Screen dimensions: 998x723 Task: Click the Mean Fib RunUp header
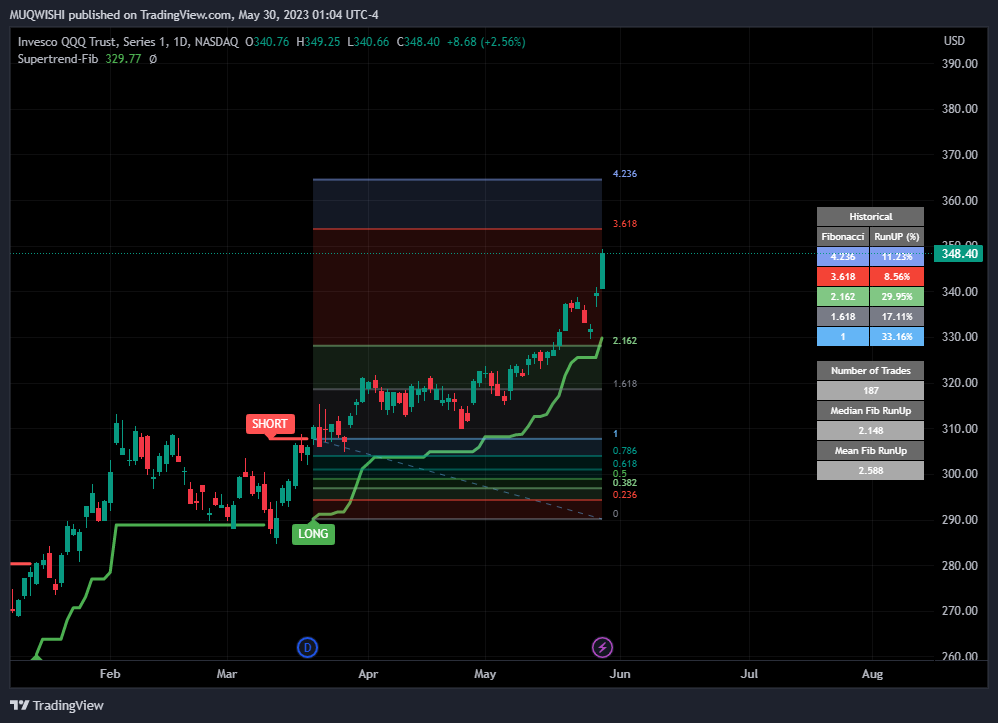click(x=870, y=451)
